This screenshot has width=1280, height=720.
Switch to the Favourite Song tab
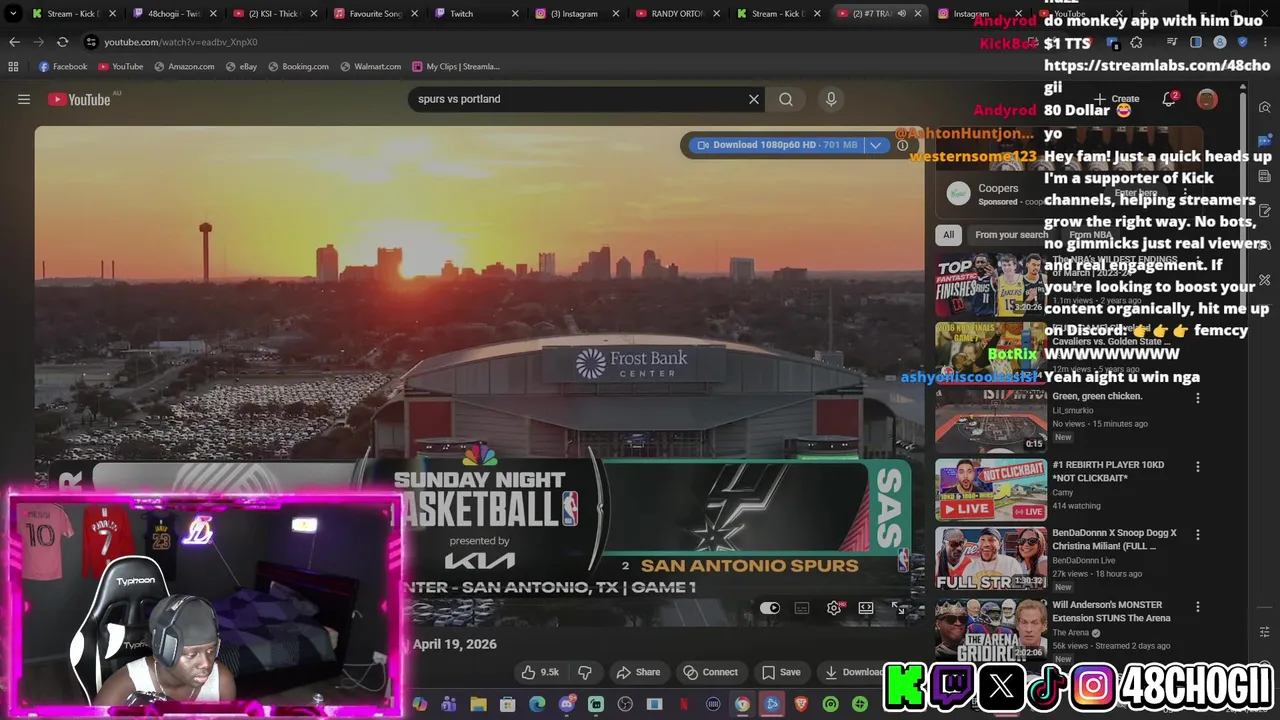(374, 14)
